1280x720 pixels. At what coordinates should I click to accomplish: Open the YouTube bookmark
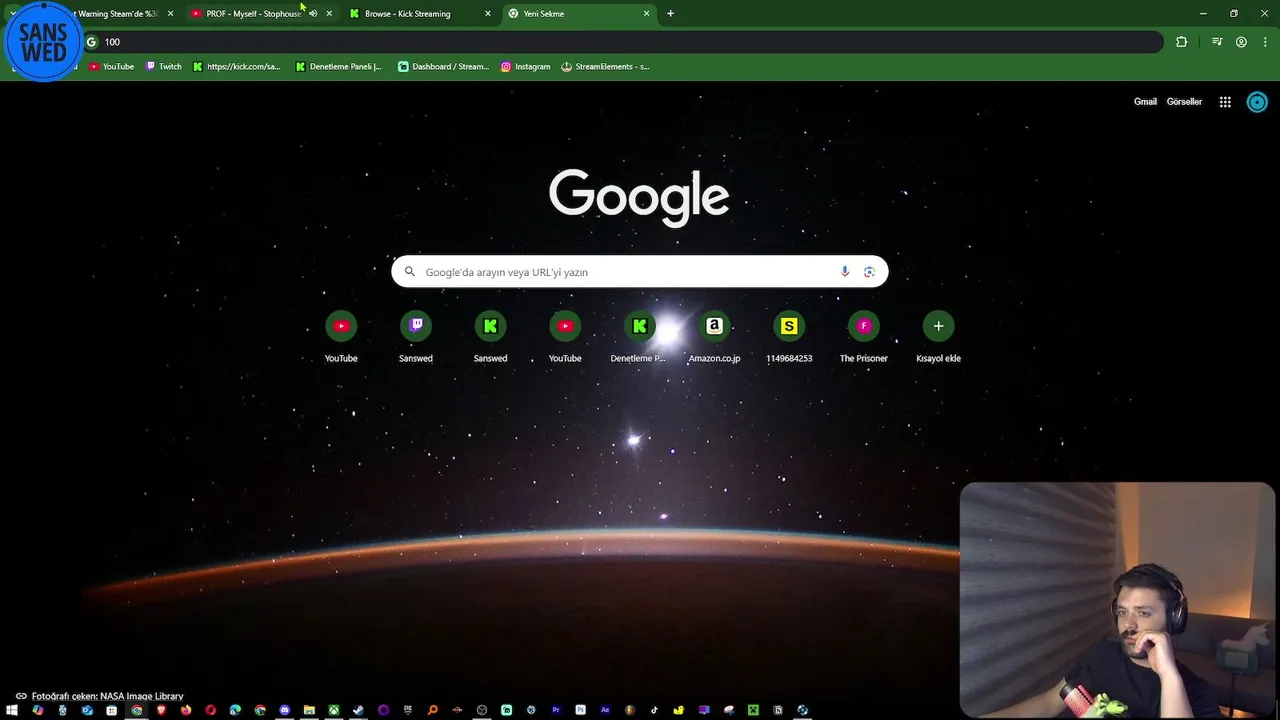click(111, 67)
